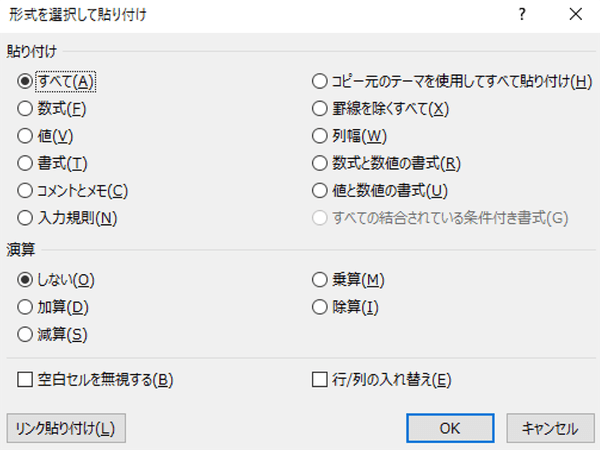Select the コメントとメモ(C) option
The image size is (600, 450).
pyautogui.click(x=26, y=190)
